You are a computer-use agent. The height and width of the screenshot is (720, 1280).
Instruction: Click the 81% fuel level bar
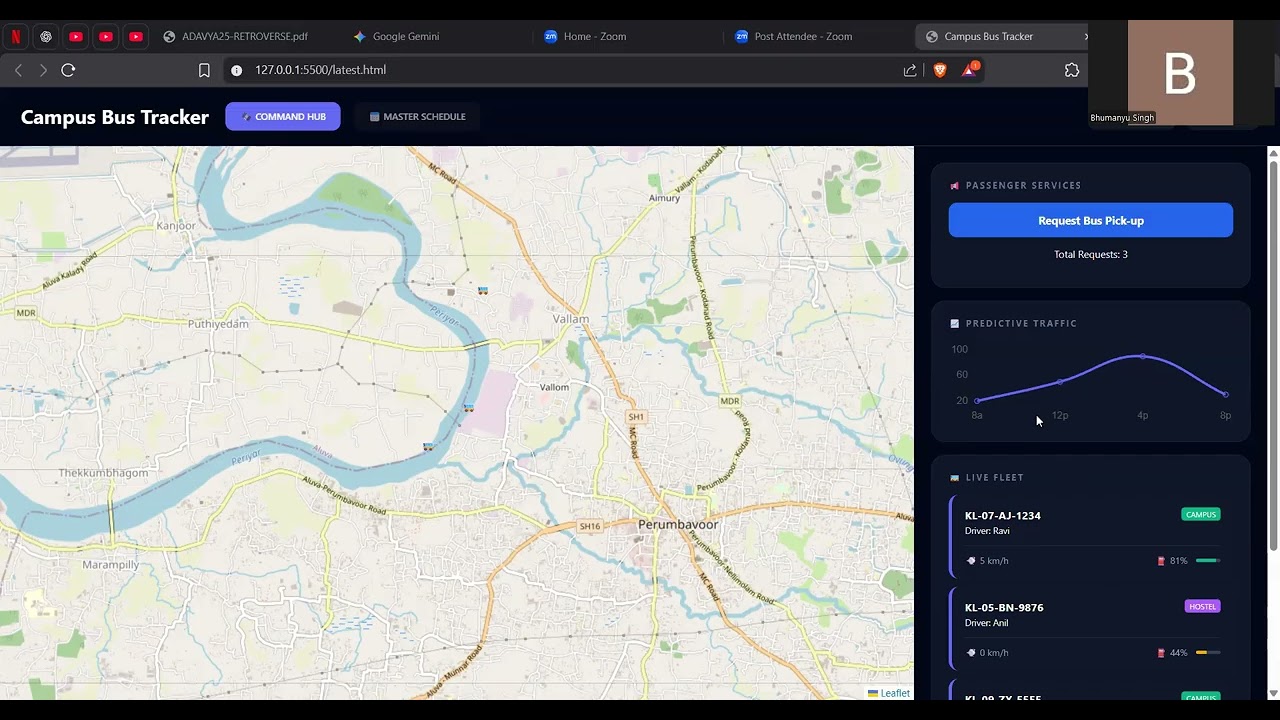(x=1208, y=561)
